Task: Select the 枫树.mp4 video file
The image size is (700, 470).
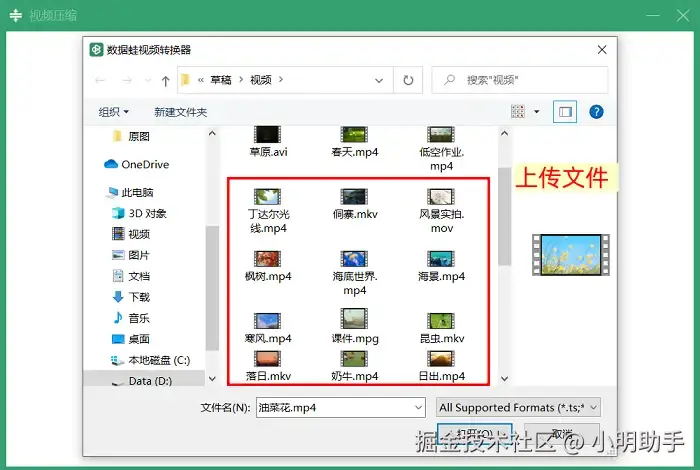Action: tap(268, 266)
